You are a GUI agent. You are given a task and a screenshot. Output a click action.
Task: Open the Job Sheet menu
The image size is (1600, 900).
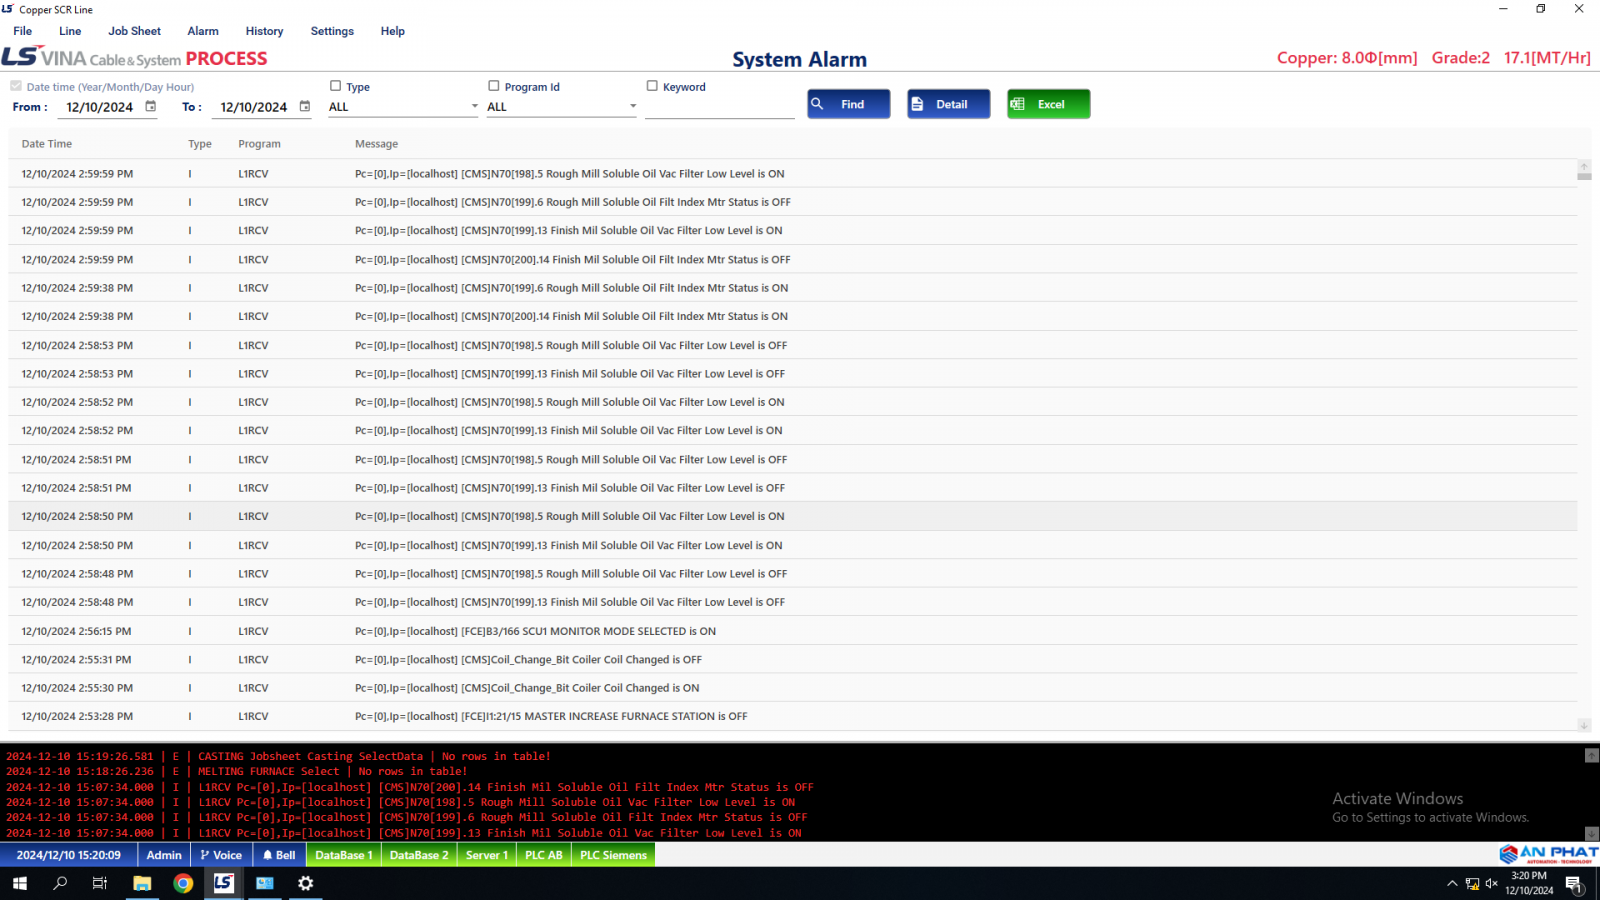coord(134,31)
